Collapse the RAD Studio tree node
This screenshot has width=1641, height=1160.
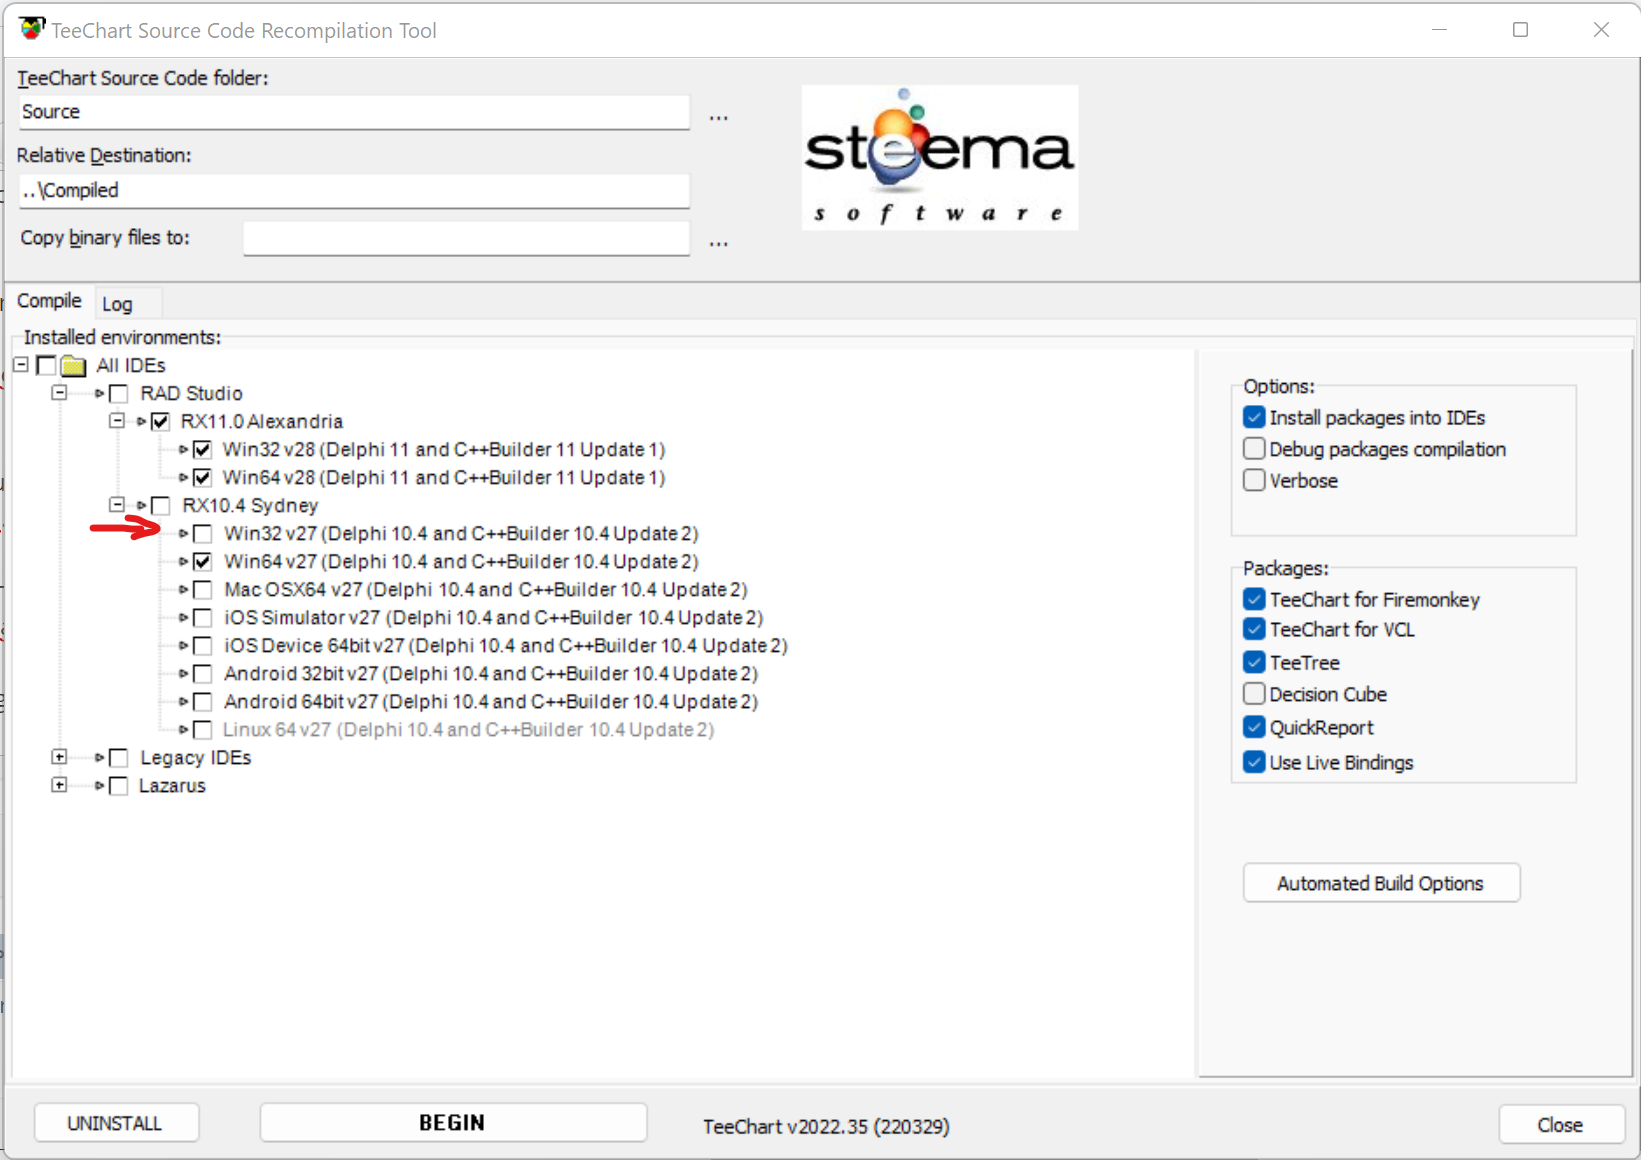(60, 393)
